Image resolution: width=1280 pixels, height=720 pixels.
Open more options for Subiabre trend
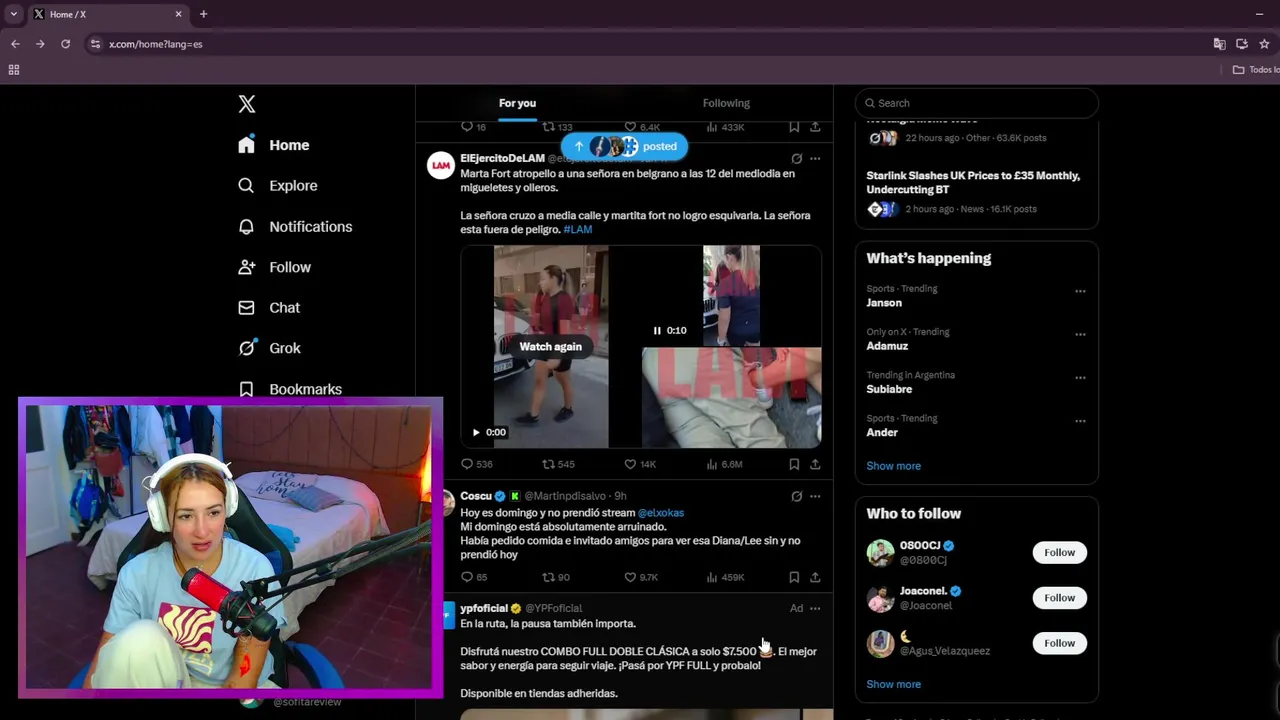[1080, 378]
